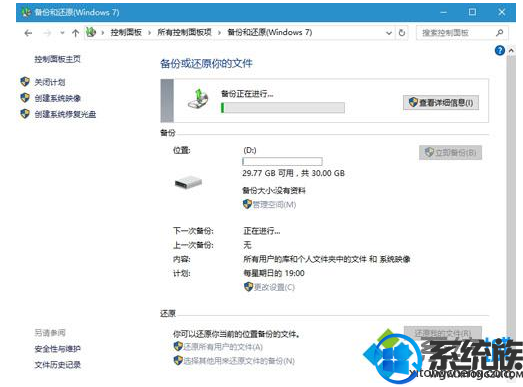Select the schedule text 每星期日的 19:00
The image size is (523, 387).
coord(274,273)
